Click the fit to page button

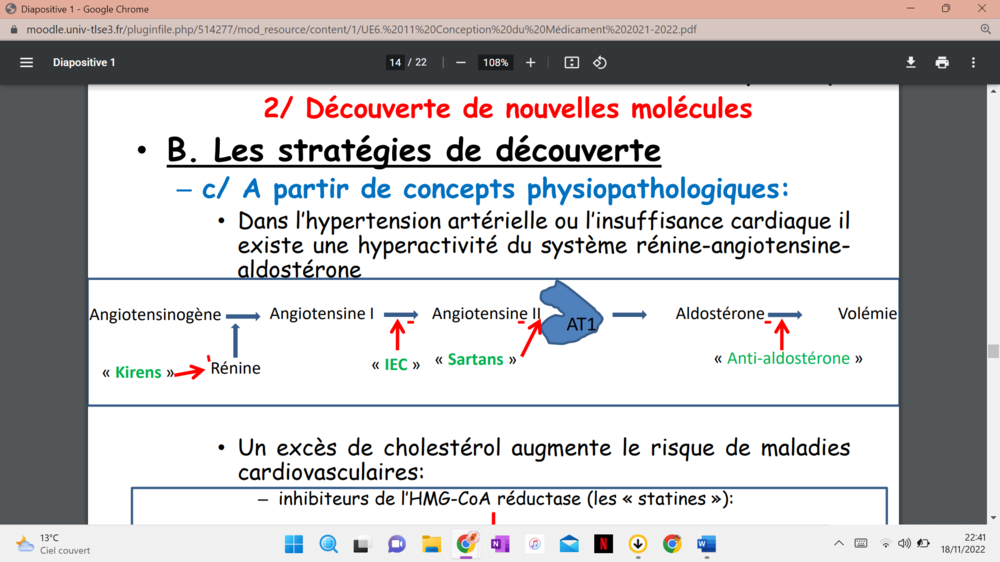pos(572,62)
